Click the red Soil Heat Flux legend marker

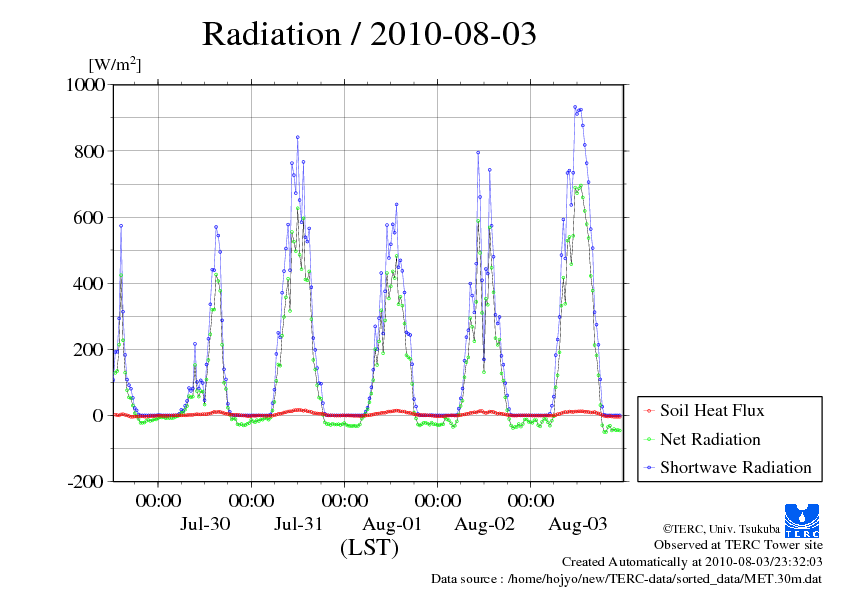[x=649, y=411]
